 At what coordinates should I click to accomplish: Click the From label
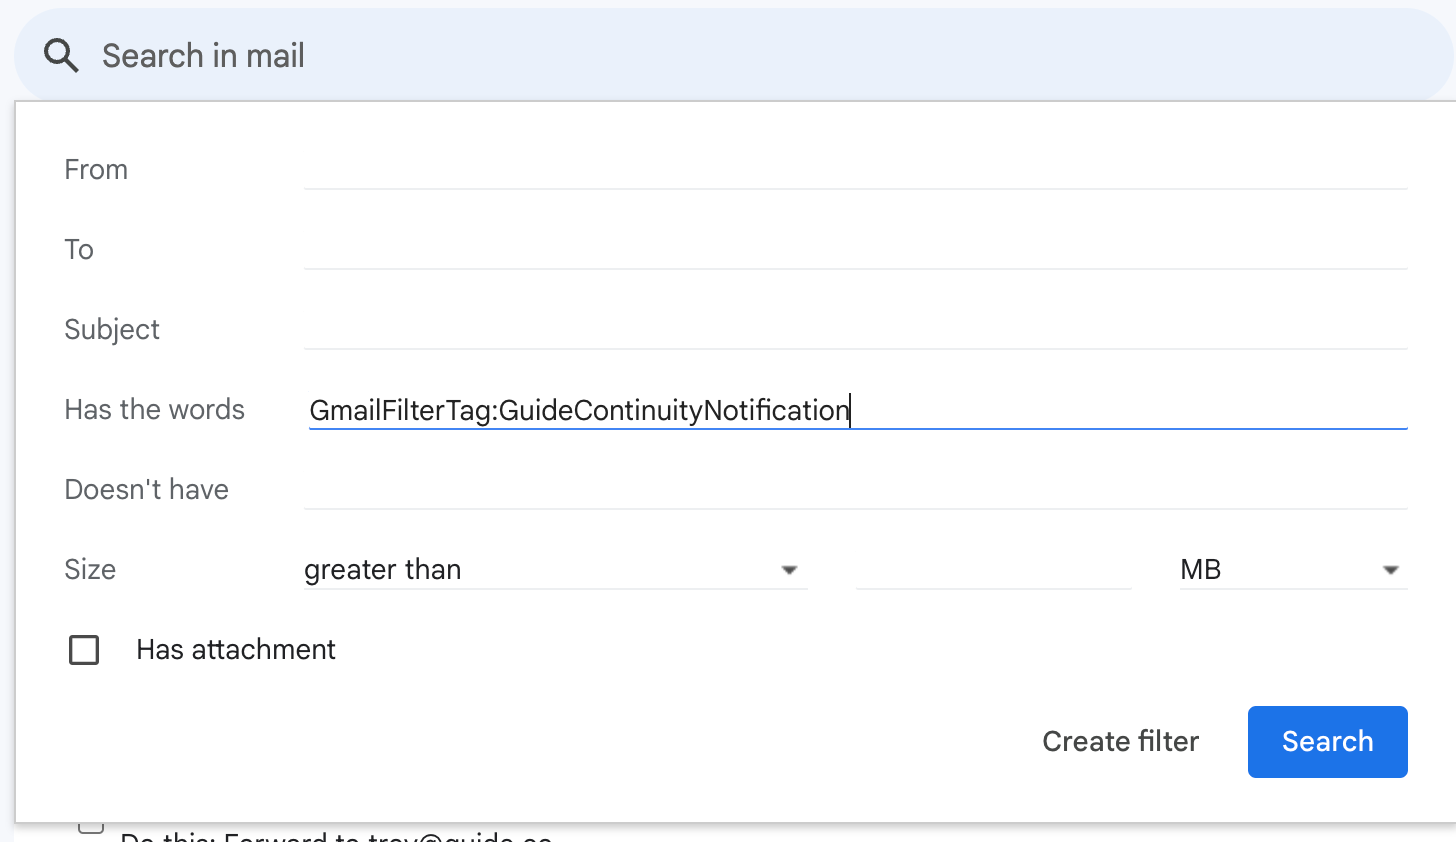coord(96,170)
